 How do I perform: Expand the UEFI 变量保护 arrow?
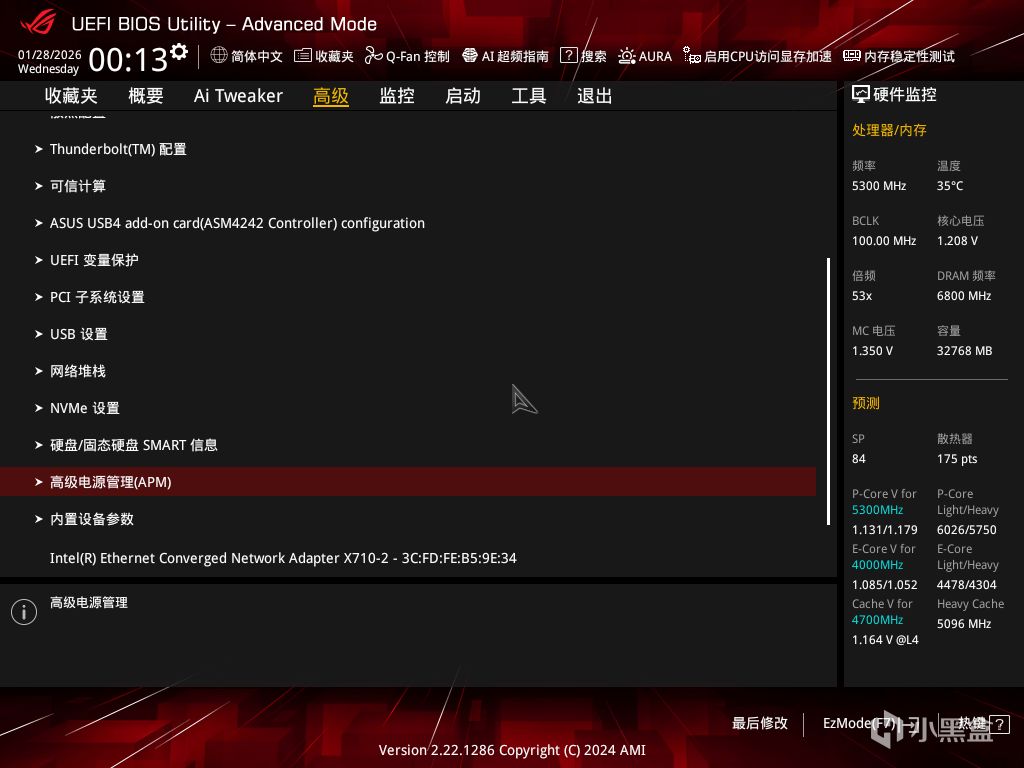[39, 260]
